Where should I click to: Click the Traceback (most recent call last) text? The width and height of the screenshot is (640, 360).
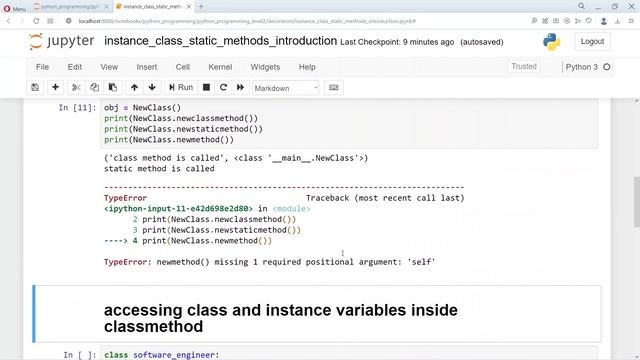[385, 198]
